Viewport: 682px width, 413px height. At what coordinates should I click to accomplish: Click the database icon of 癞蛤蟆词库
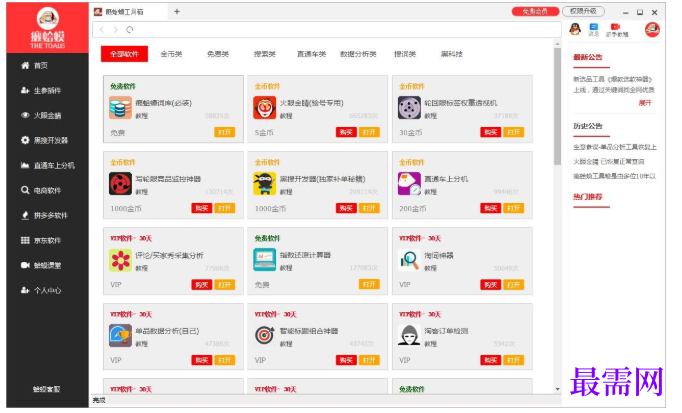tap(120, 108)
